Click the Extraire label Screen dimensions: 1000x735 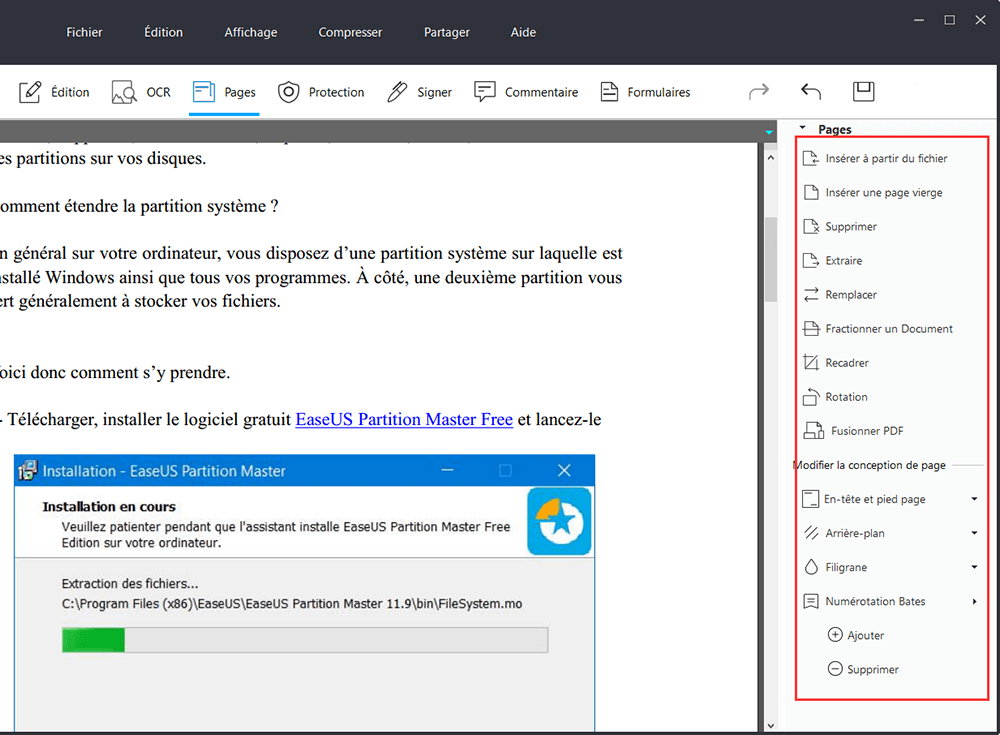(844, 260)
